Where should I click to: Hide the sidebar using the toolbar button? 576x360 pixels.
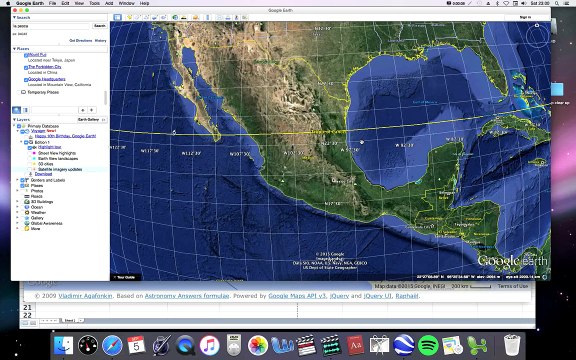point(117,17)
